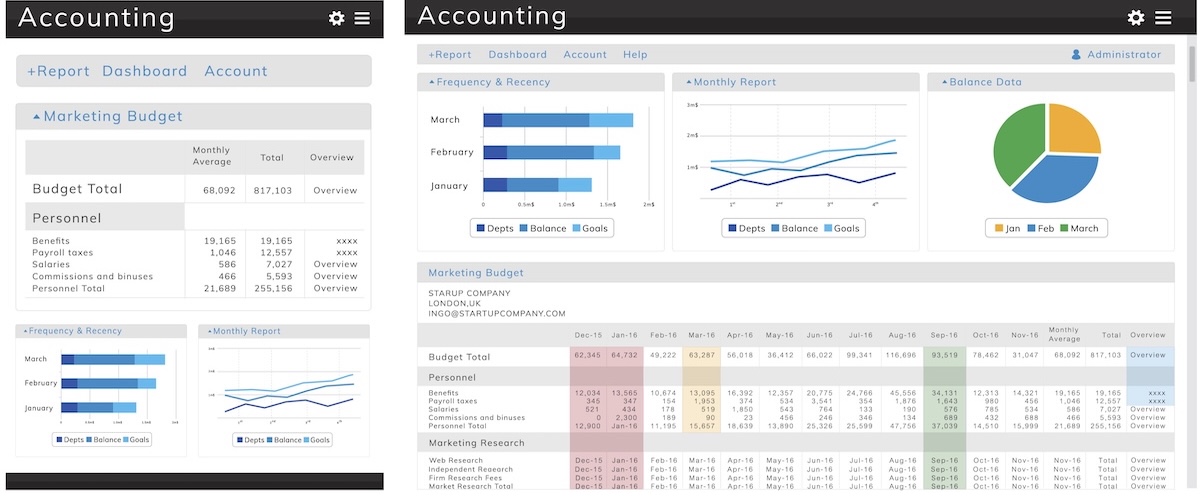Open the Help menu item
Viewport: 1200px width, 500px height.
coord(635,55)
